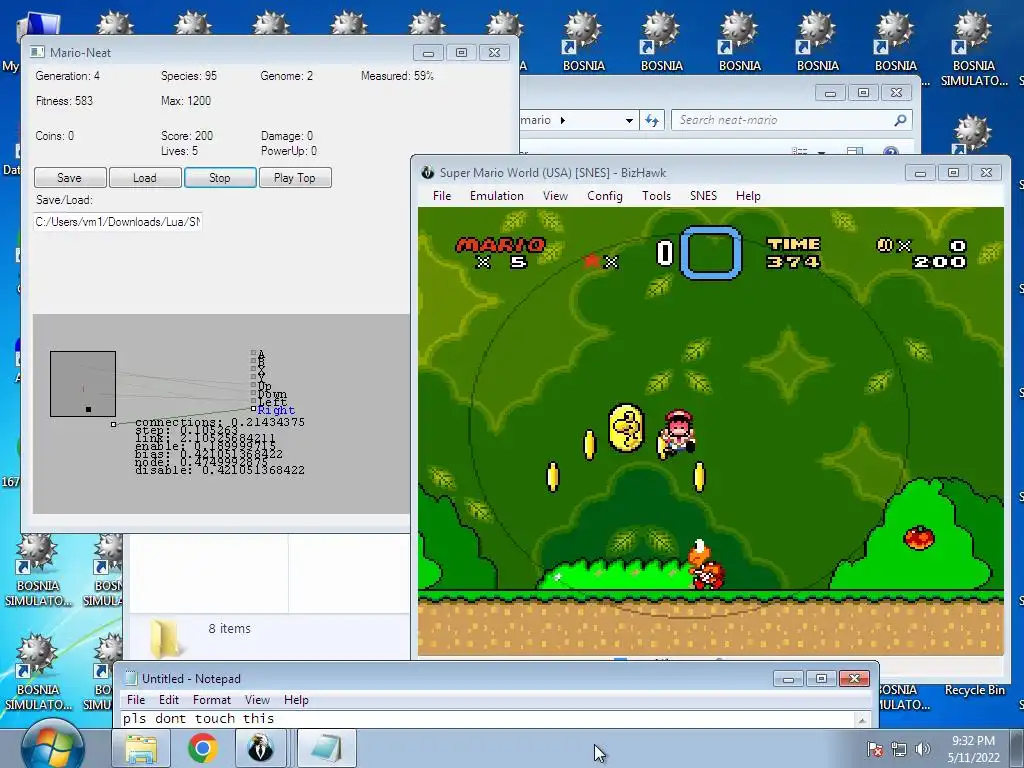This screenshot has height=768, width=1024.
Task: Open the SNES menu in BizHawk
Action: (x=703, y=196)
